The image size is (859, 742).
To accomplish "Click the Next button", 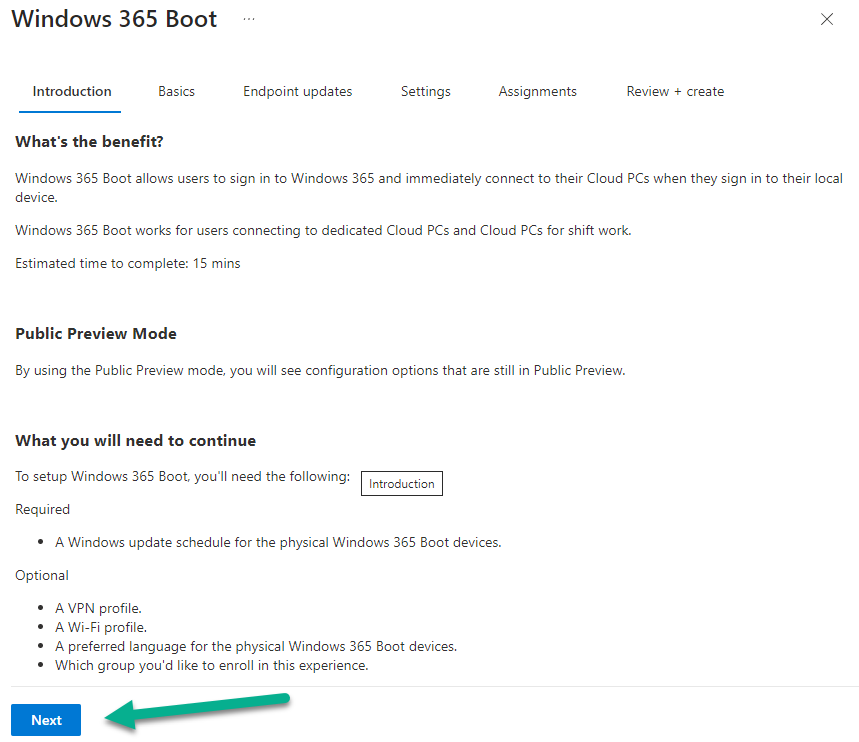I will click(x=46, y=720).
